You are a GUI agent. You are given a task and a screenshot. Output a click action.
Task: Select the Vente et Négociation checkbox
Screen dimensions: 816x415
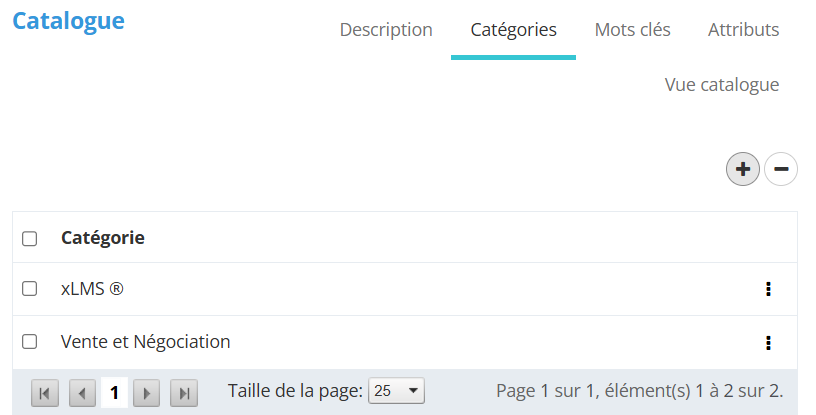(x=30, y=342)
